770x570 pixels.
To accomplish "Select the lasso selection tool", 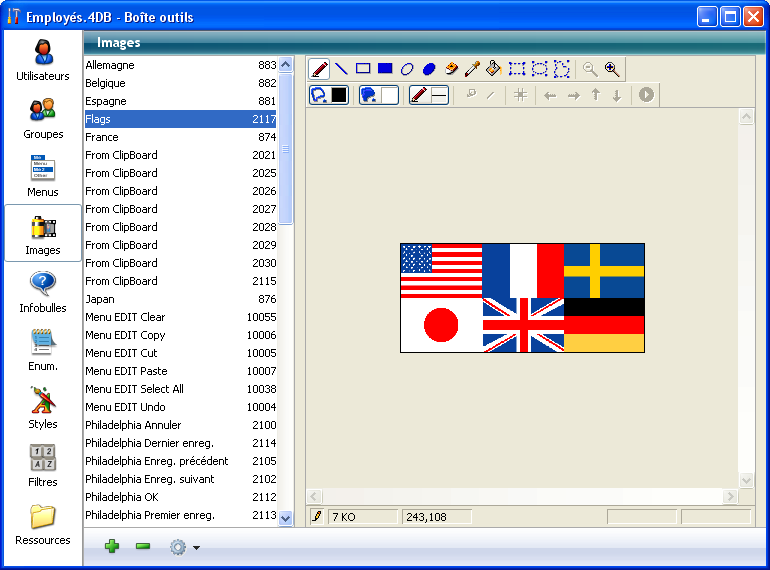I will [x=562, y=69].
